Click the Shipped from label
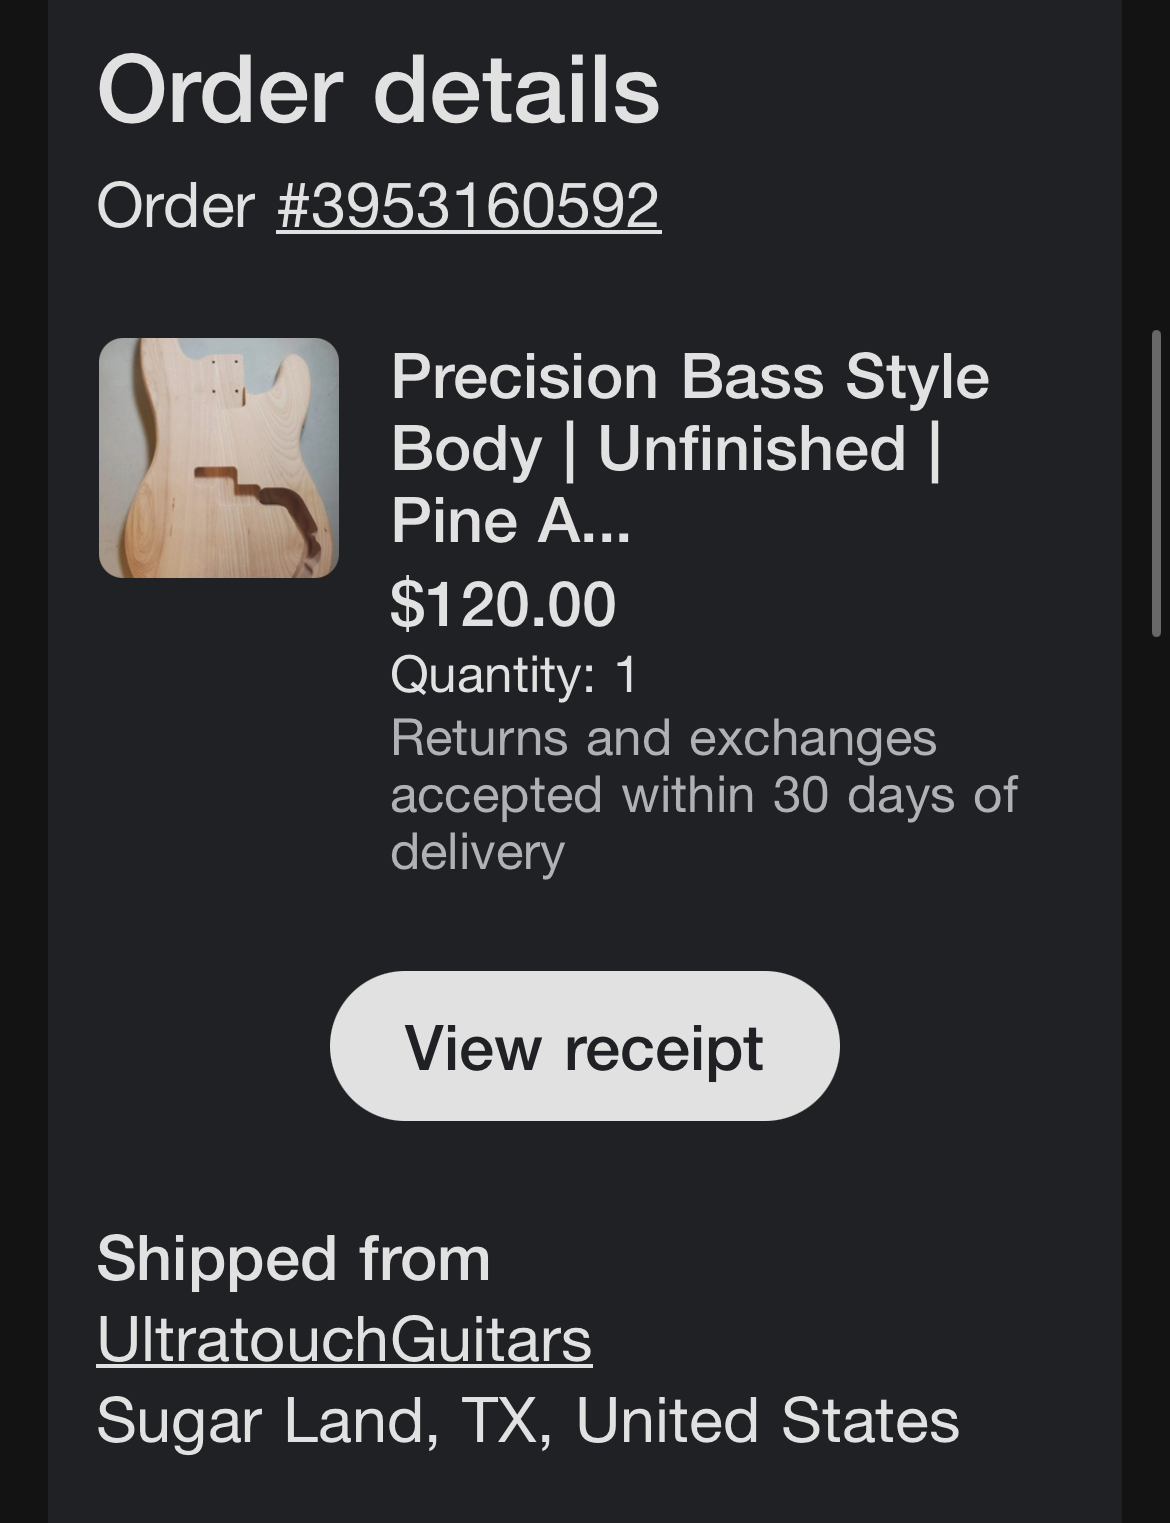Screen dimensions: 1170x1523 (x=294, y=1258)
